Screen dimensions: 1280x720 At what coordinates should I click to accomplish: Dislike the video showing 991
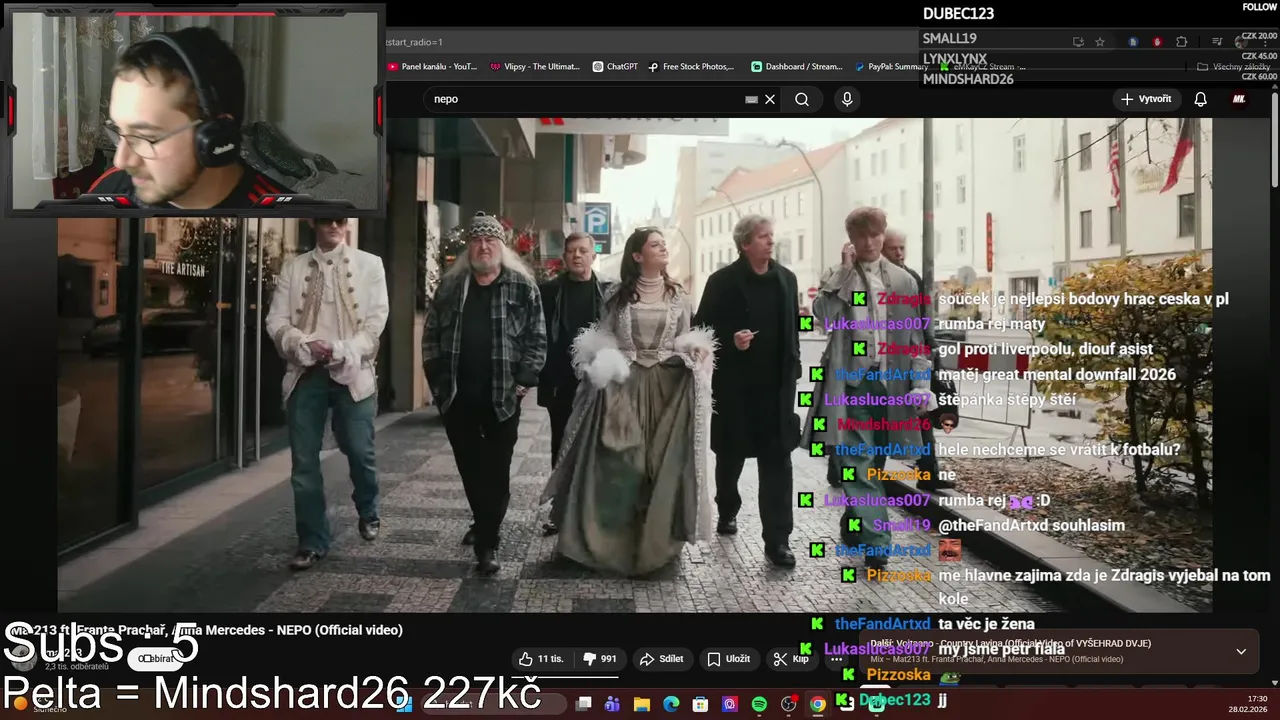pyautogui.click(x=599, y=659)
